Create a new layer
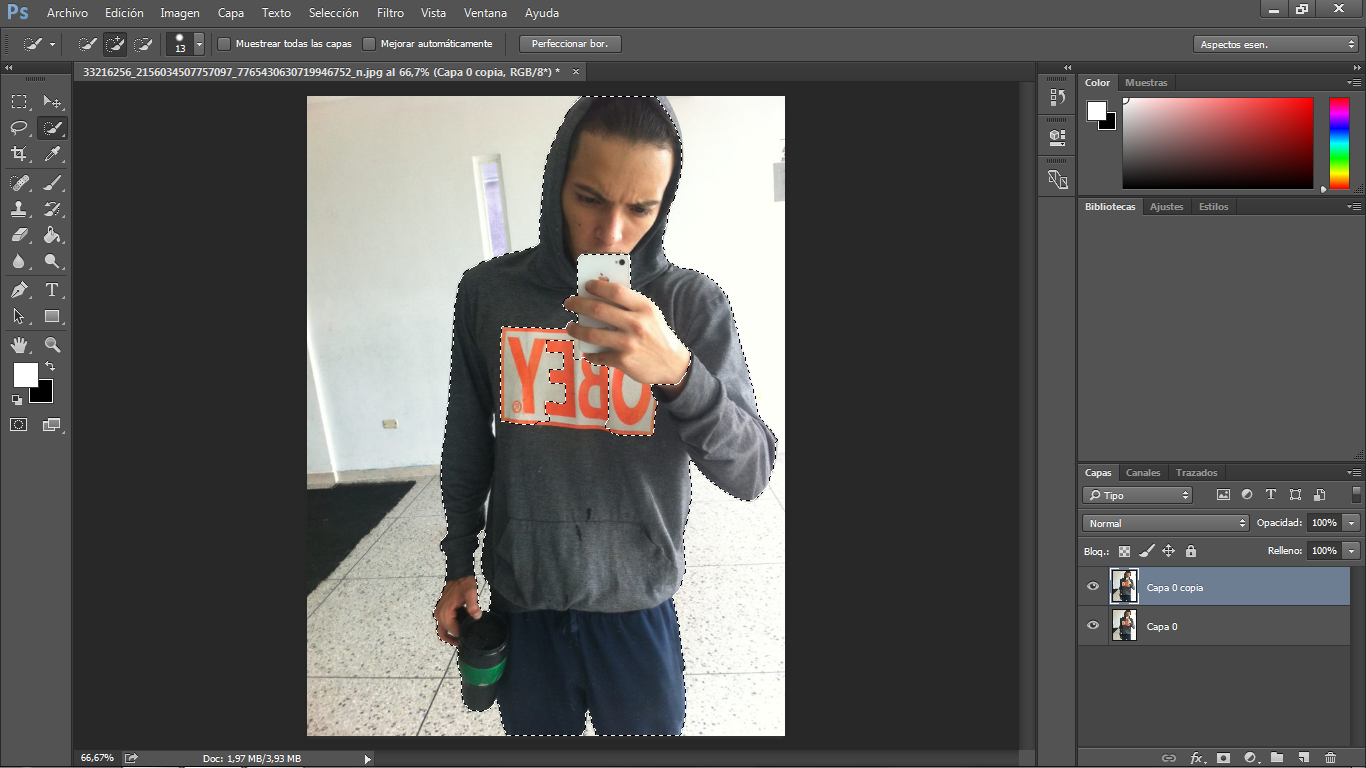 click(1303, 758)
